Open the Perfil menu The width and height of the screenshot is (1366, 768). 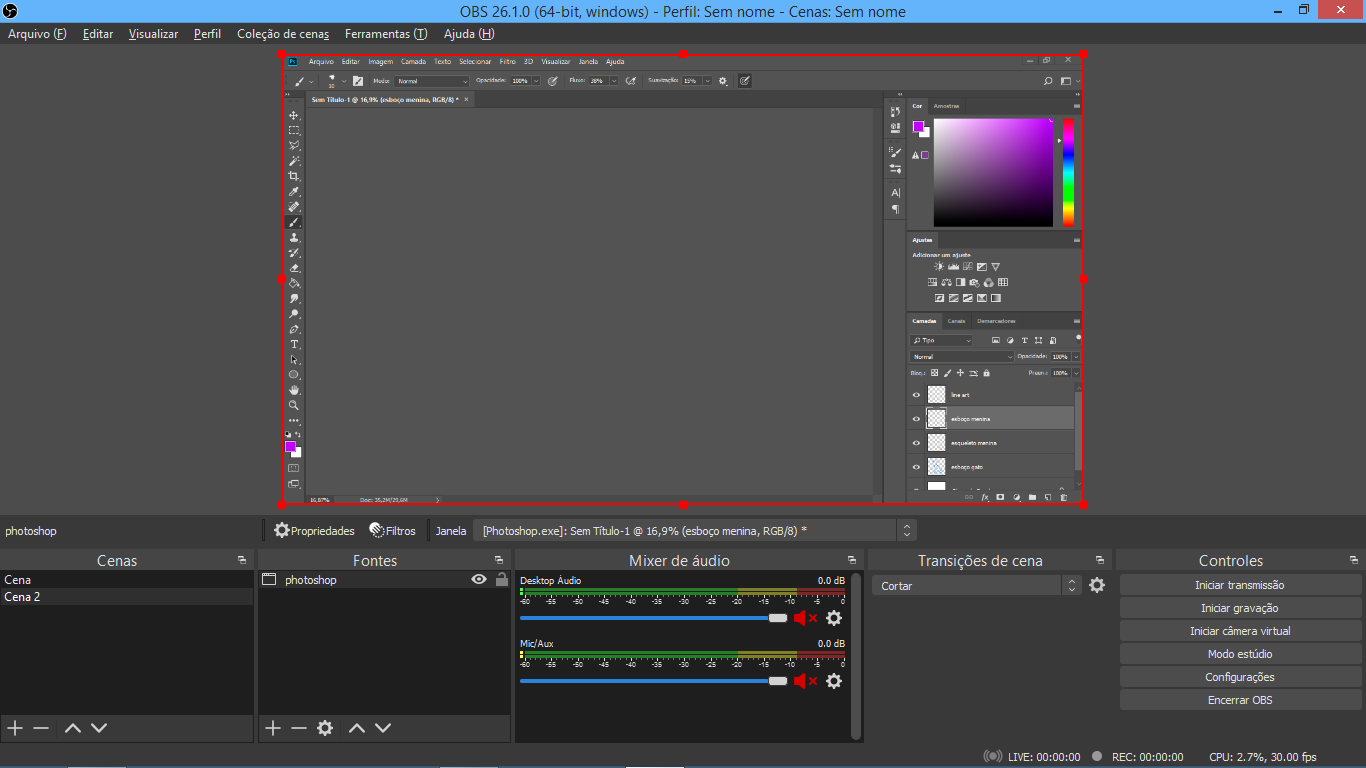click(x=208, y=34)
